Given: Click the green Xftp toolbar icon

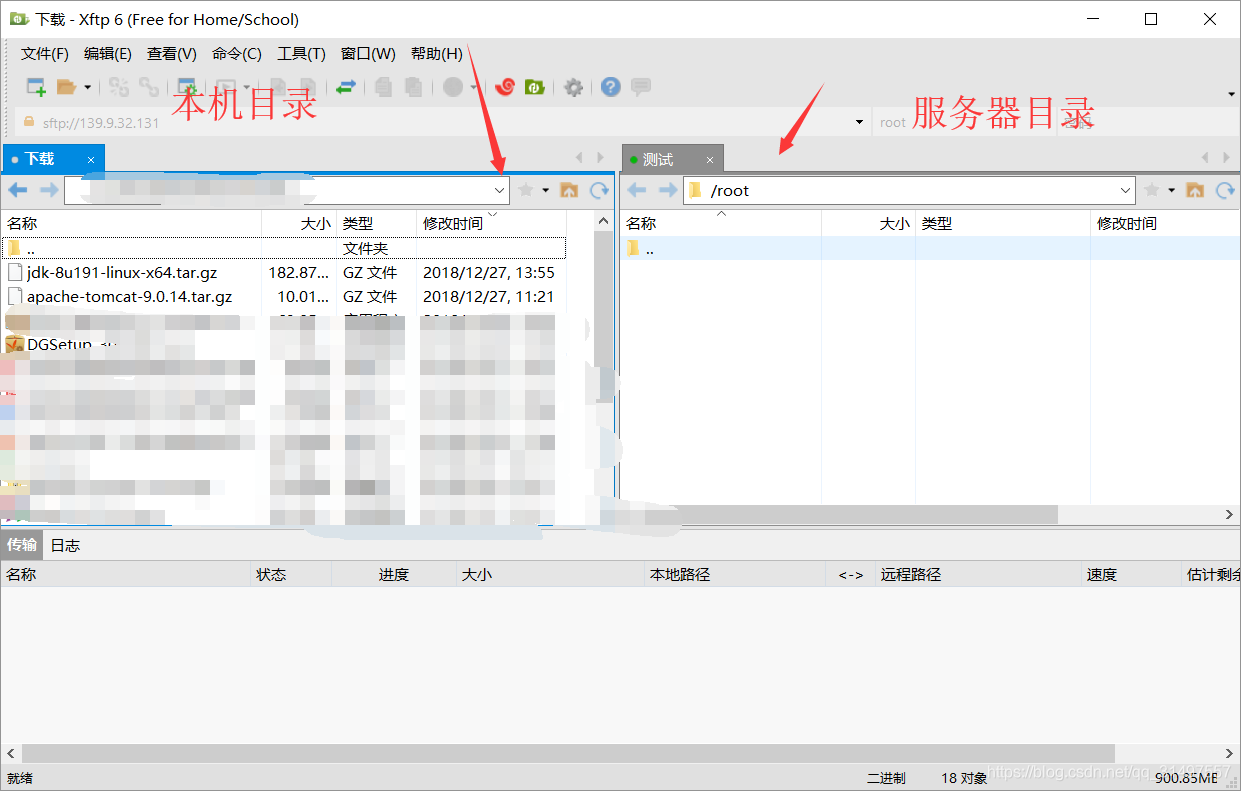Looking at the screenshot, I should point(535,88).
